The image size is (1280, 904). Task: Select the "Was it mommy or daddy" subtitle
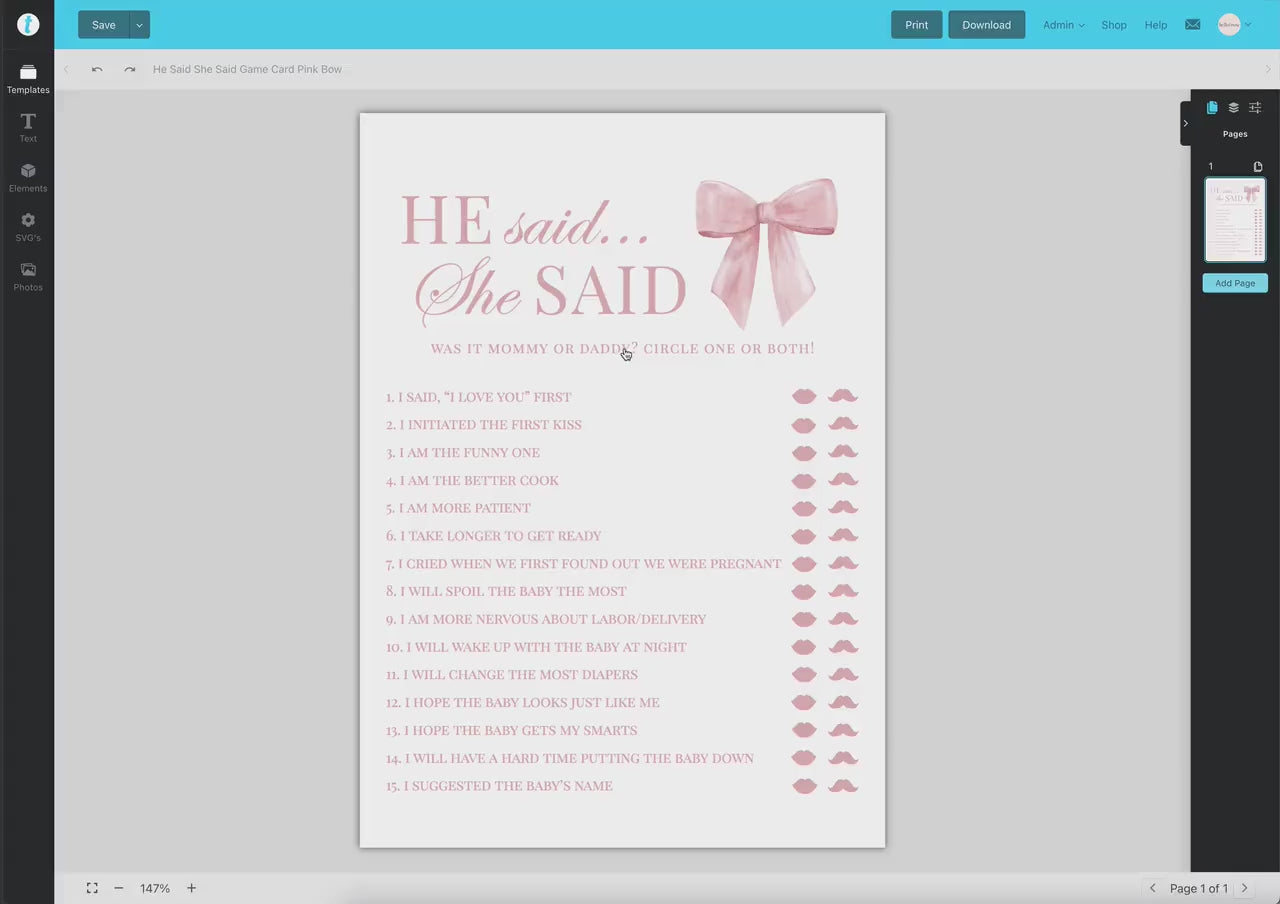pos(622,348)
